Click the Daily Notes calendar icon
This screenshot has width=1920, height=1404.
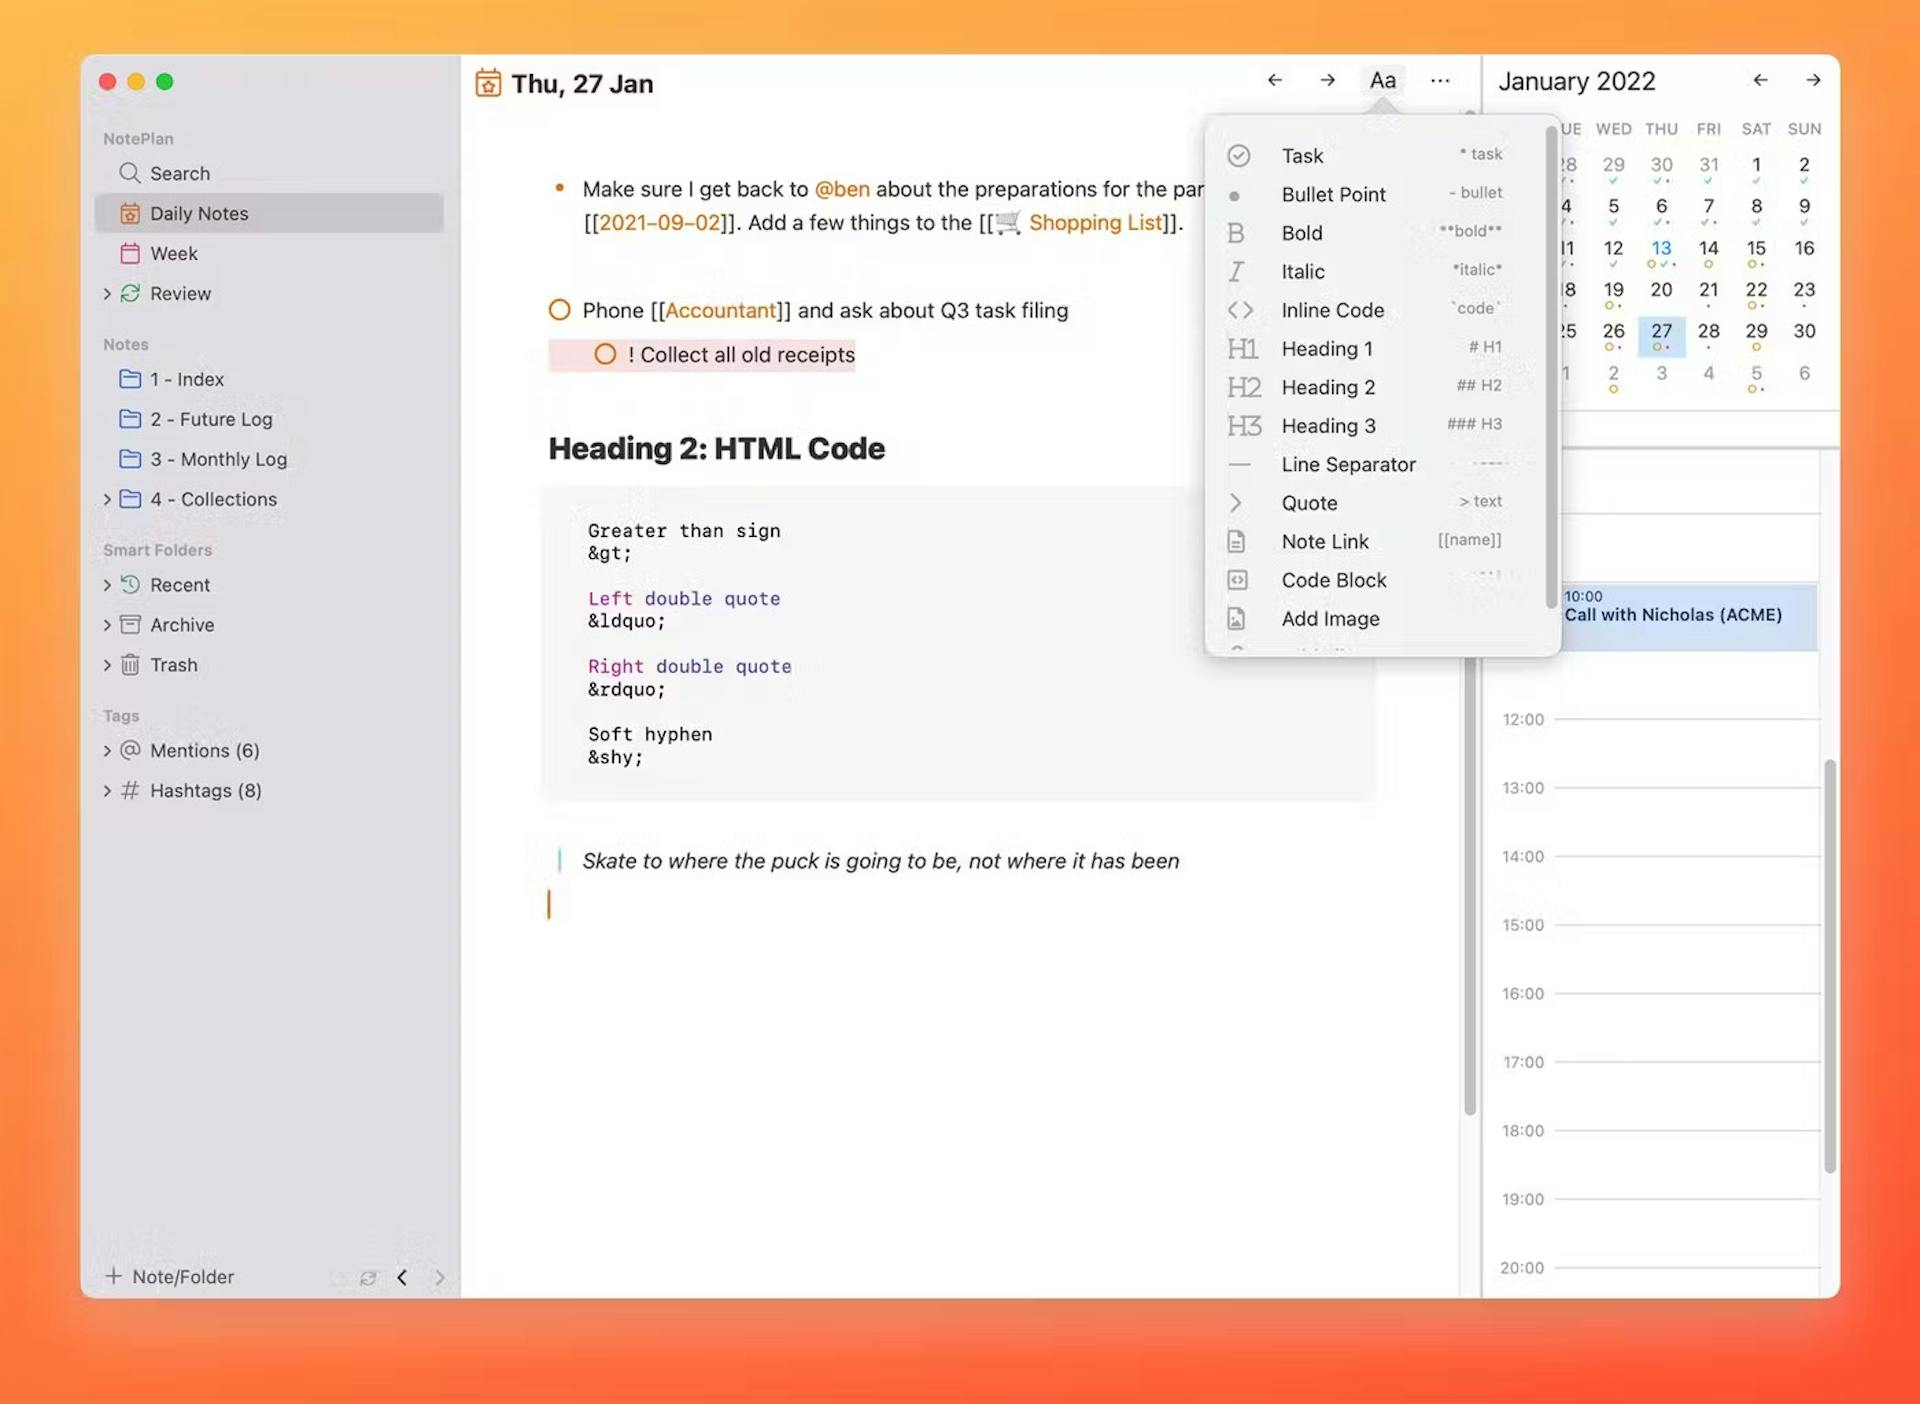point(130,213)
